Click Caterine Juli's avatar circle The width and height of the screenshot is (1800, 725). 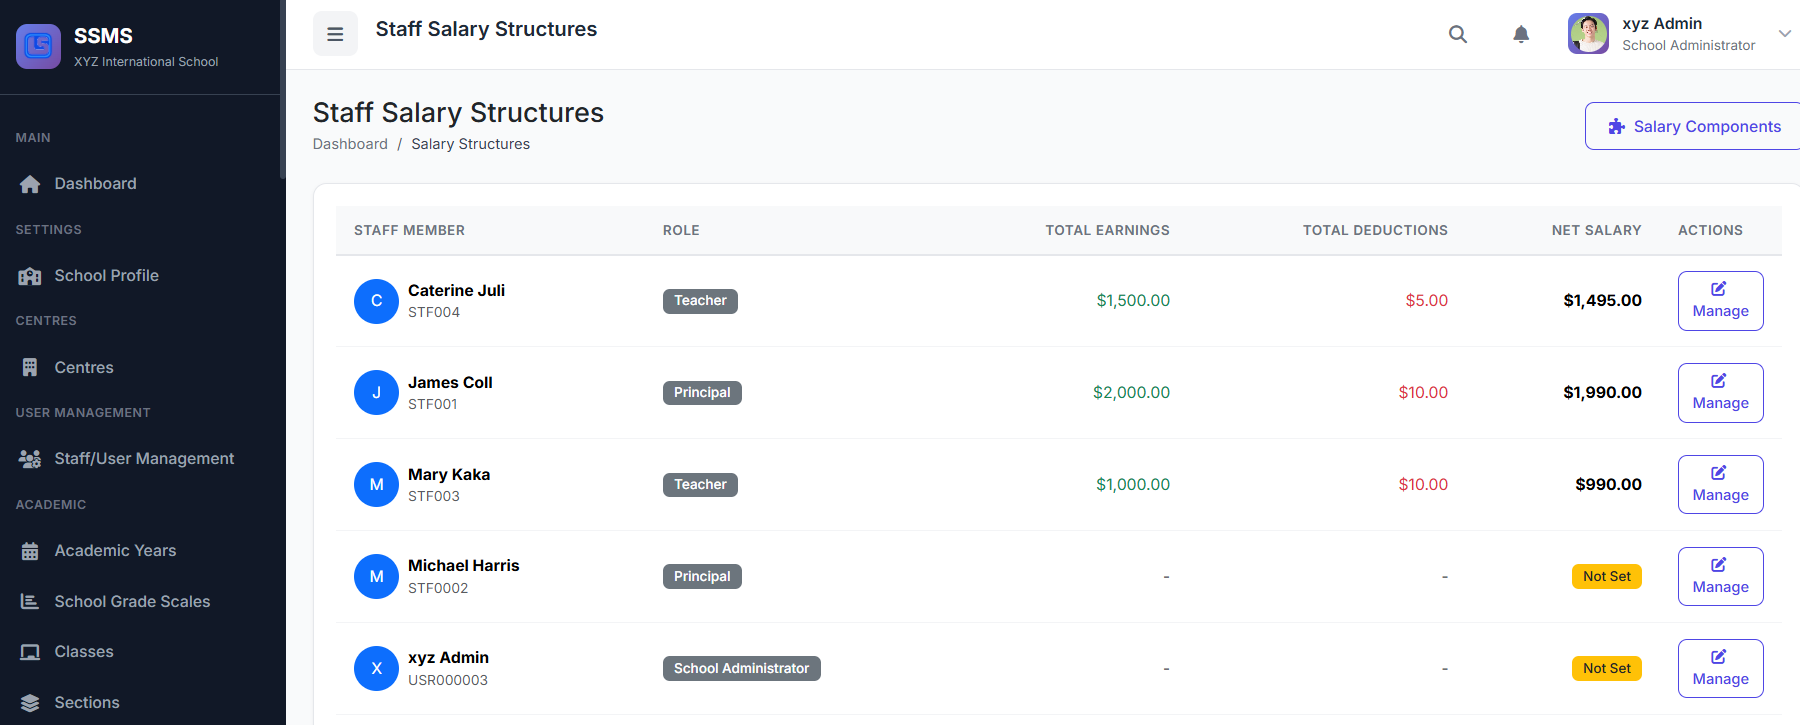(x=376, y=301)
